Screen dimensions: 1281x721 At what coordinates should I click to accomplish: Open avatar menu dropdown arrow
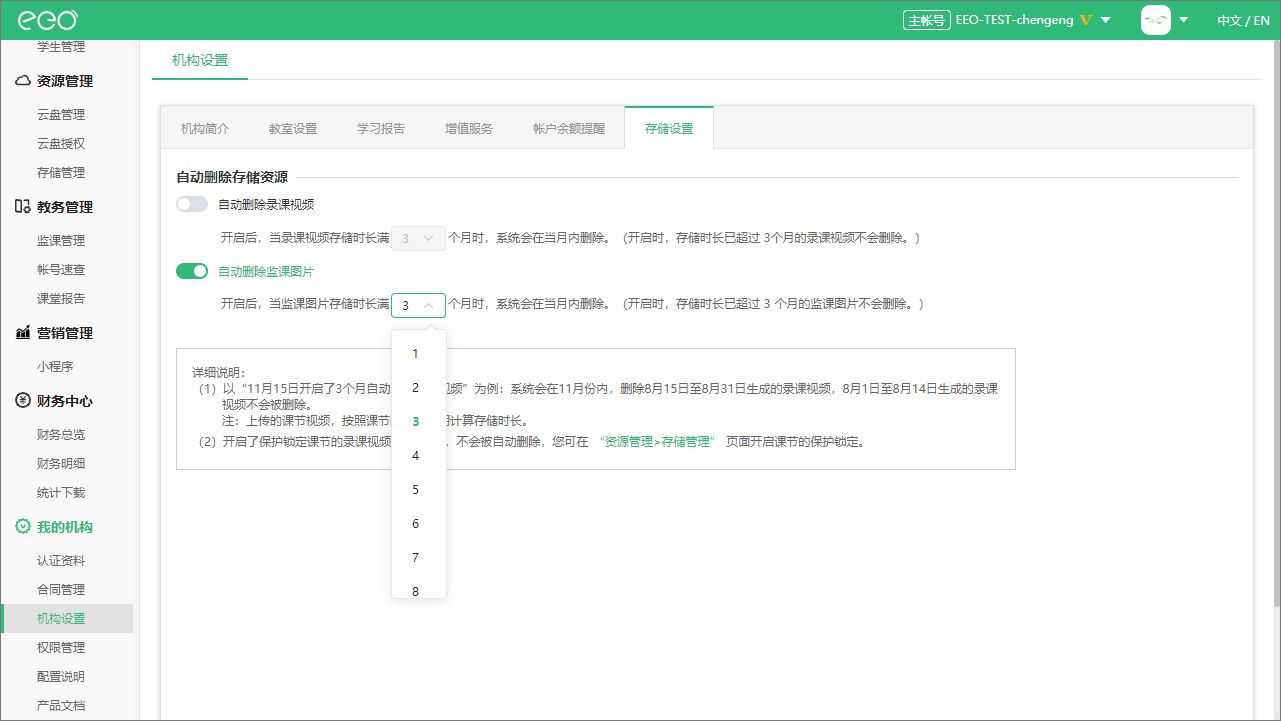click(x=1183, y=20)
